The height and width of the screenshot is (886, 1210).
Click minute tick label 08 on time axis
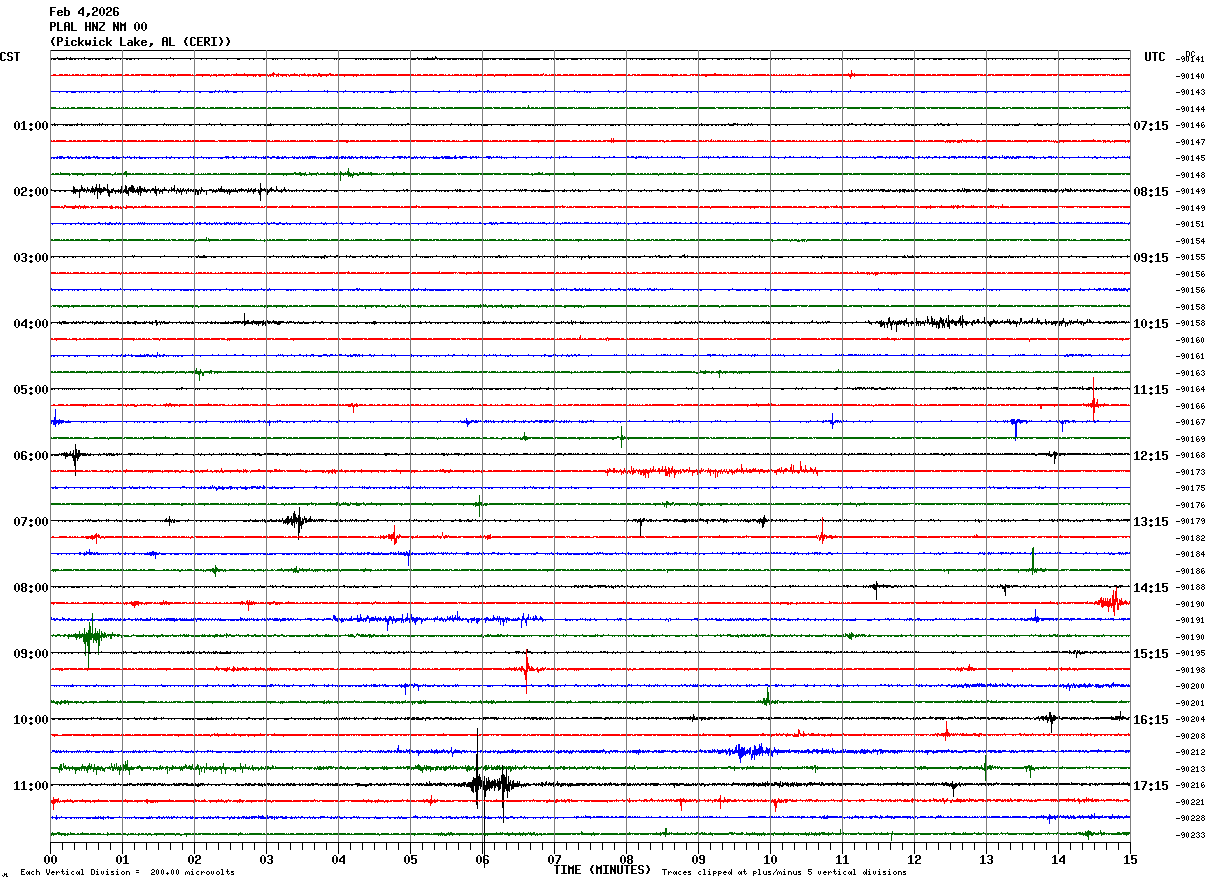627,860
